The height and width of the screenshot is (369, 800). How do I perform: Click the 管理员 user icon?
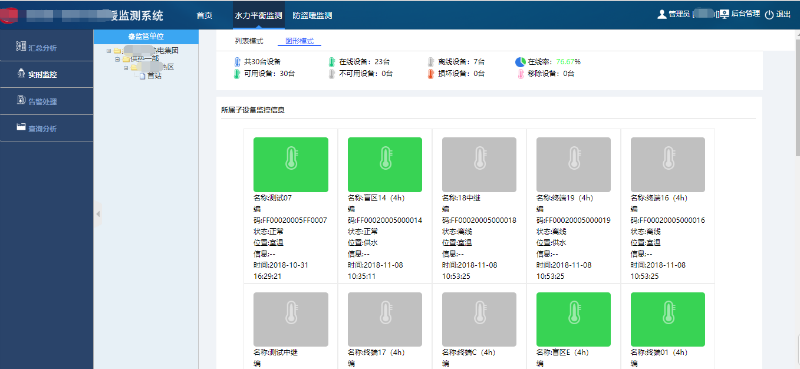pos(662,15)
